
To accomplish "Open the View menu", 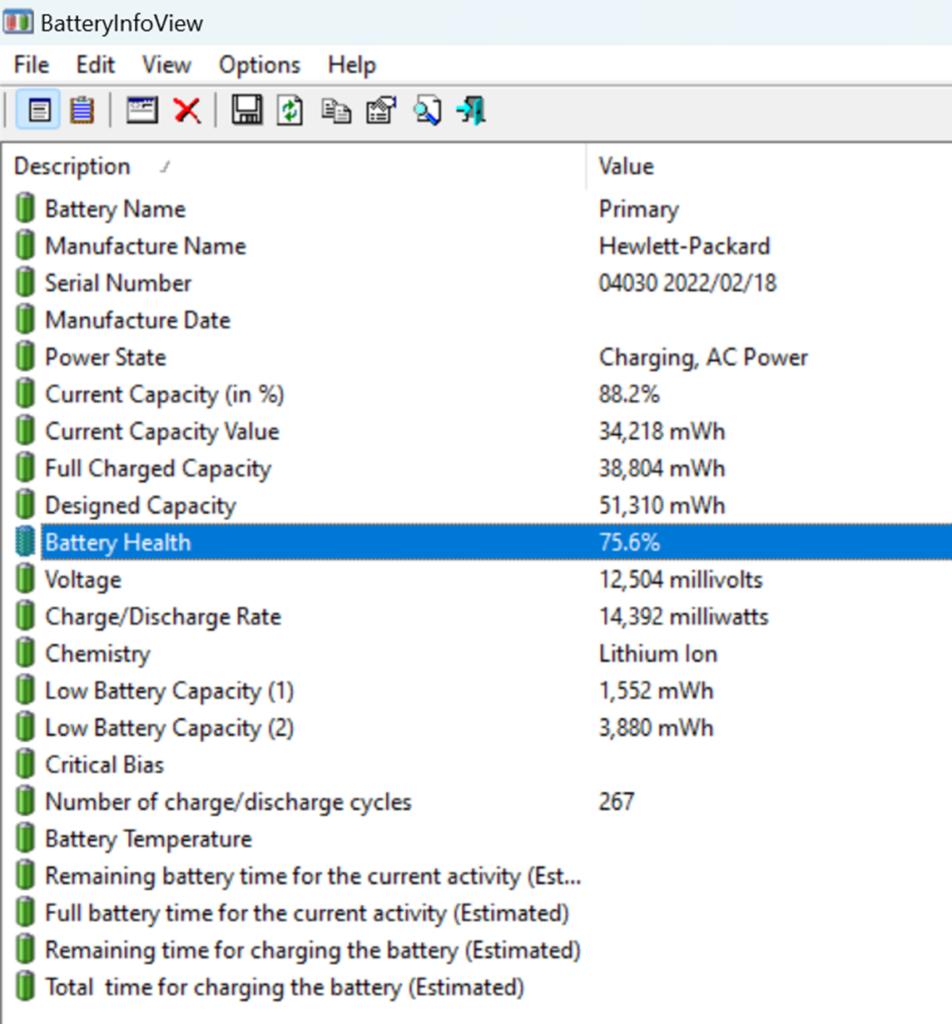I will 167,65.
